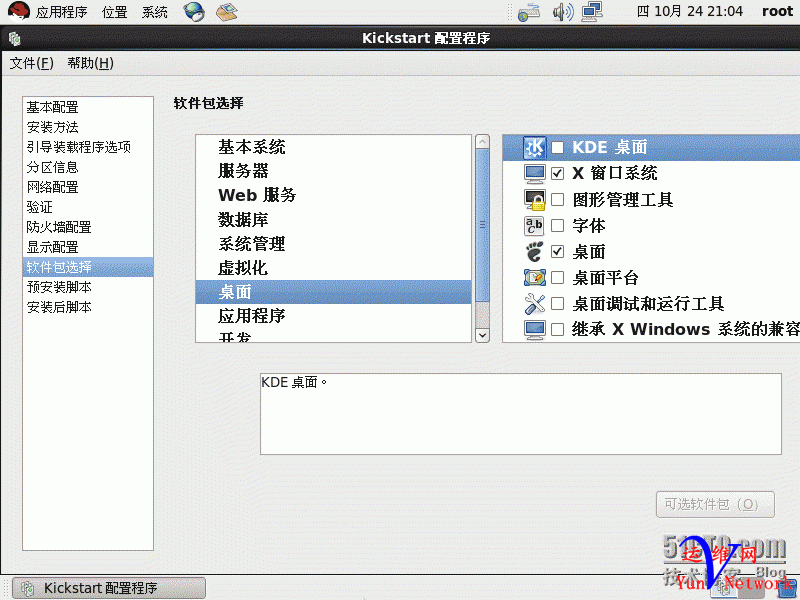Image resolution: width=800 pixels, height=600 pixels.
Task: Click the network connection icon in panel
Action: pyautogui.click(x=592, y=11)
